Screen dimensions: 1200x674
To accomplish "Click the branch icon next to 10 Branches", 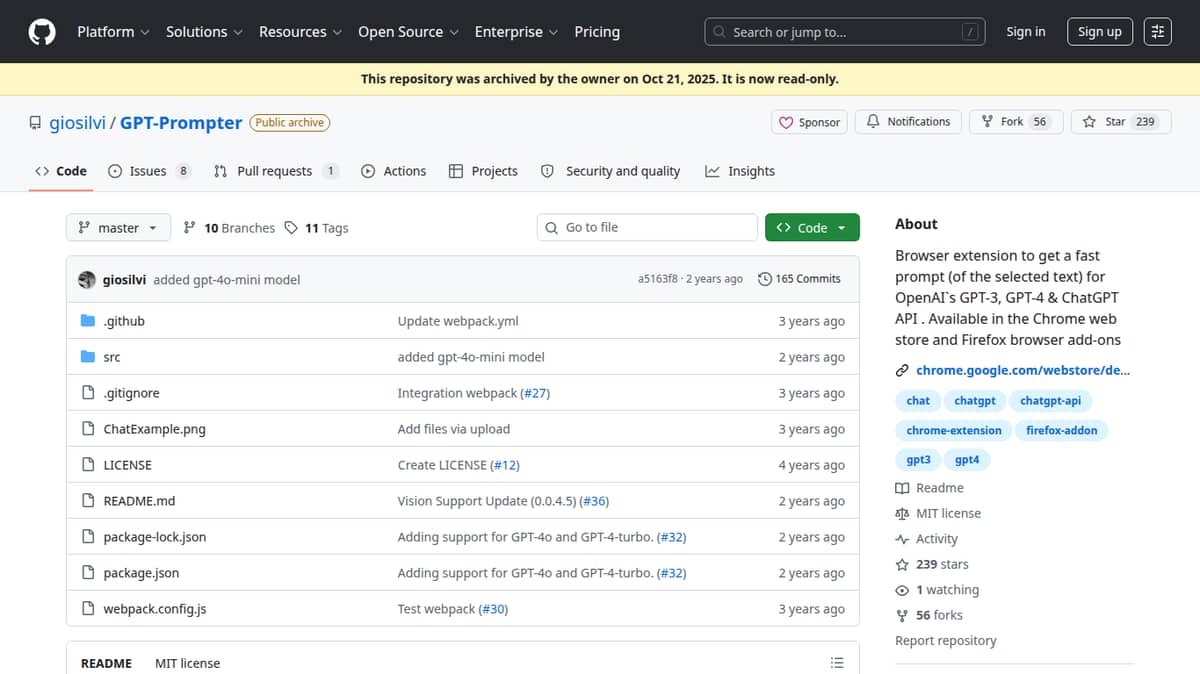I will click(x=190, y=228).
